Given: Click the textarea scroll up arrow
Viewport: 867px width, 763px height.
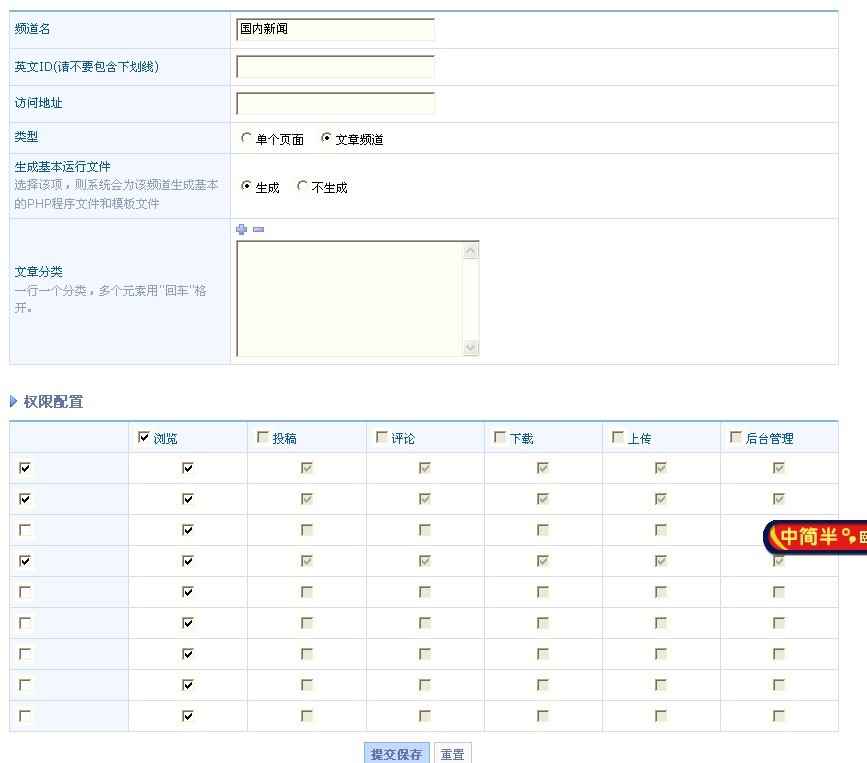Looking at the screenshot, I should [x=471, y=251].
